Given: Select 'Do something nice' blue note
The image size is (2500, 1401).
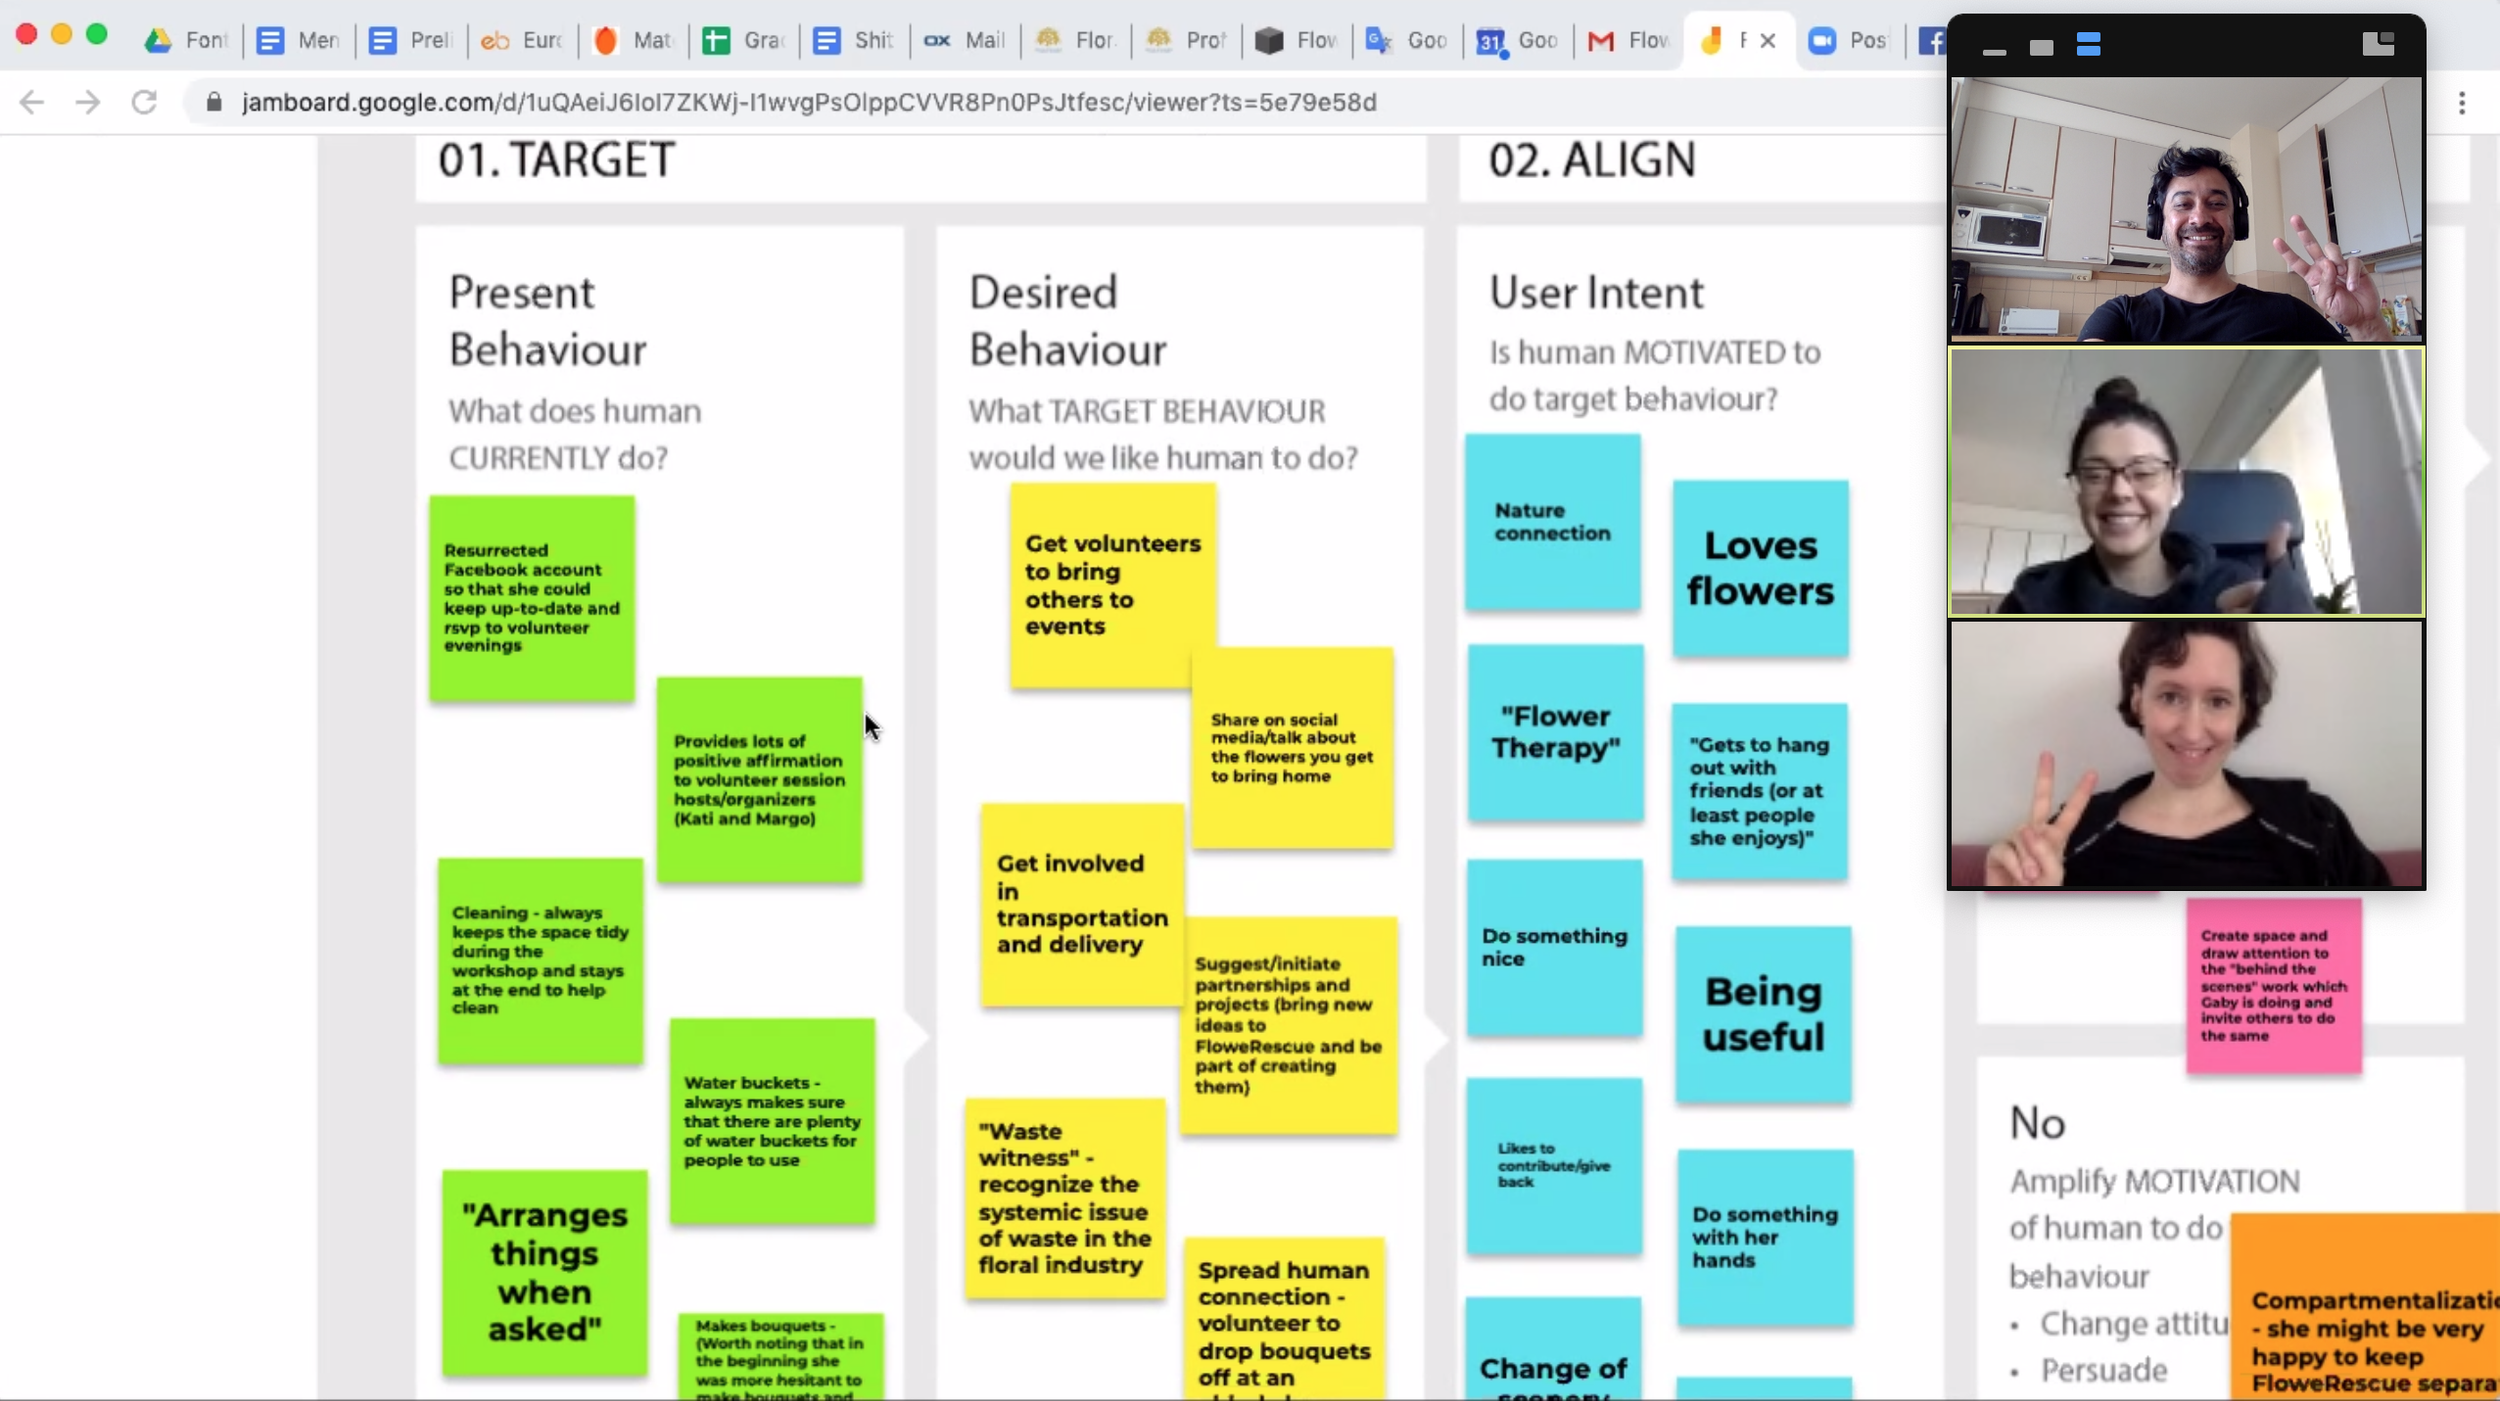Looking at the screenshot, I should coord(1555,948).
